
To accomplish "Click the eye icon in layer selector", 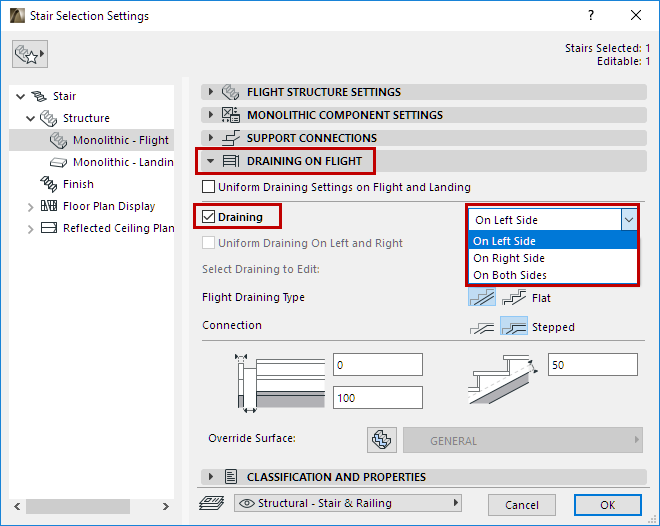I will (247, 503).
